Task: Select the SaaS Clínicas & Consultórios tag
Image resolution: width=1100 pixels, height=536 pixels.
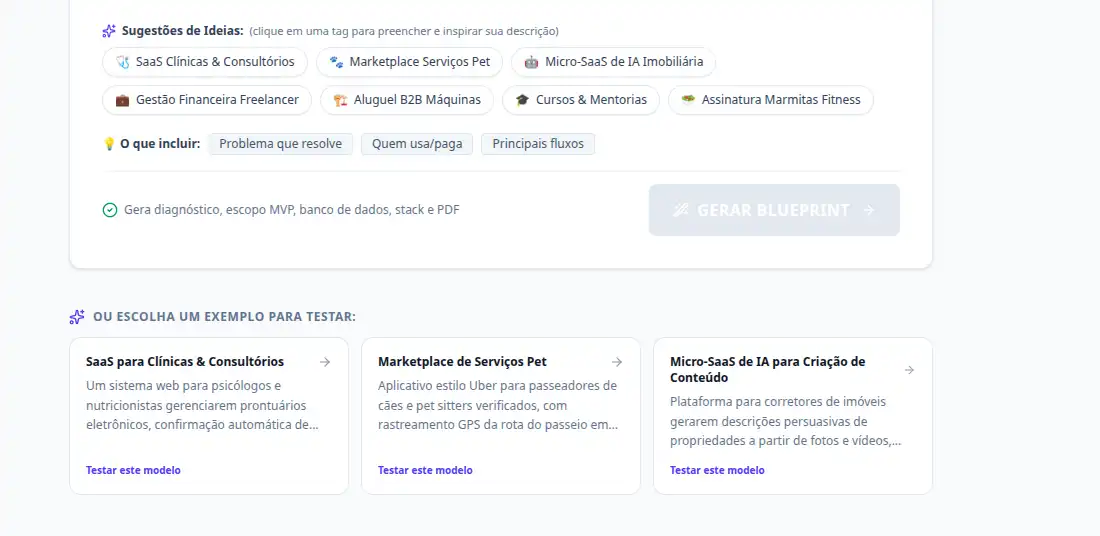Action: point(205,62)
